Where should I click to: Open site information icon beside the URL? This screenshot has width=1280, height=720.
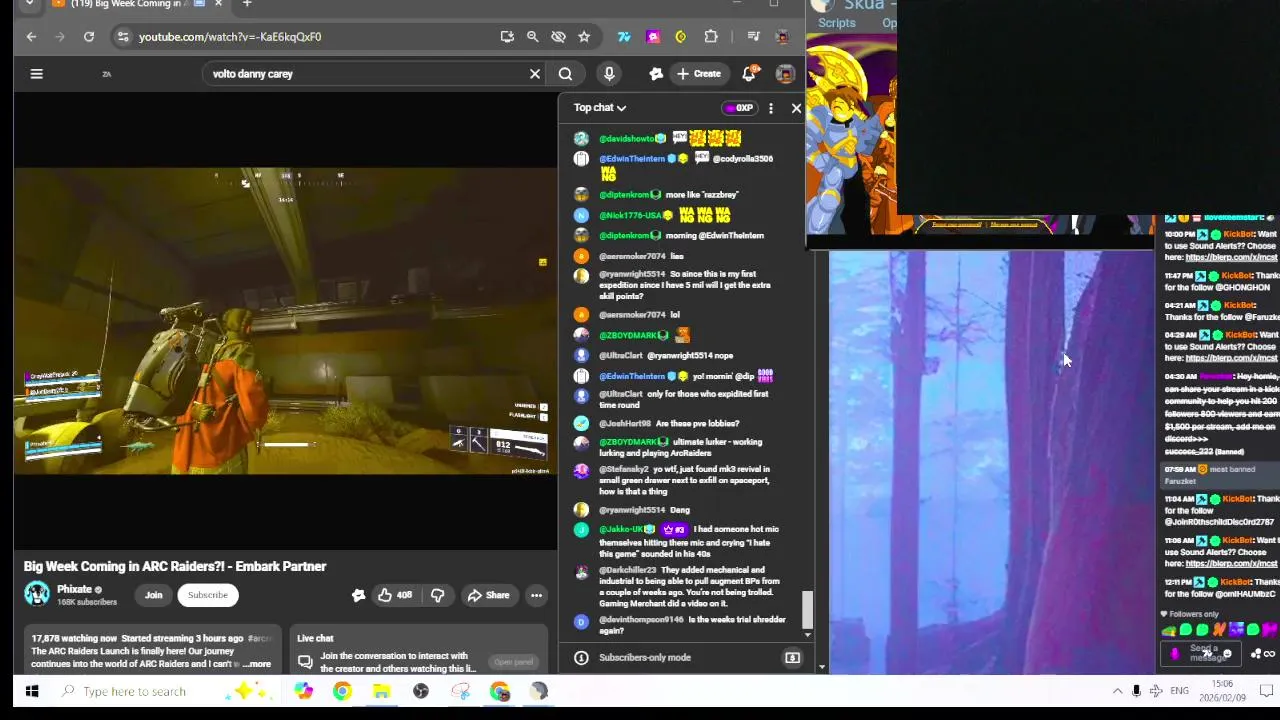(x=122, y=37)
